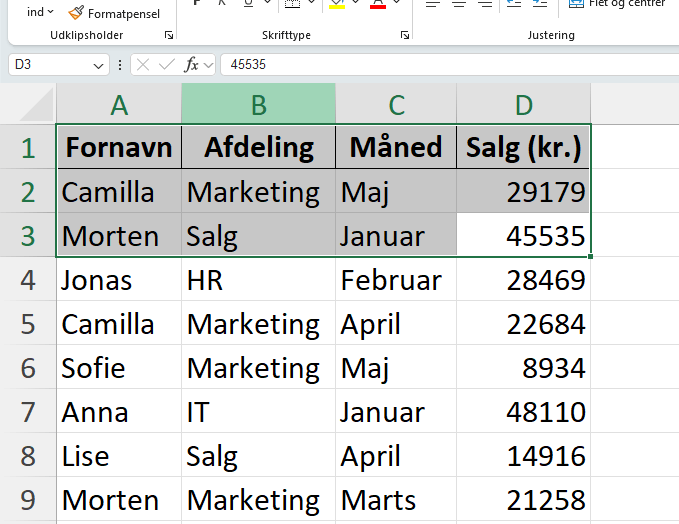679x524 pixels.
Task: Open the Skrifttype dialog launcher
Action: [404, 35]
